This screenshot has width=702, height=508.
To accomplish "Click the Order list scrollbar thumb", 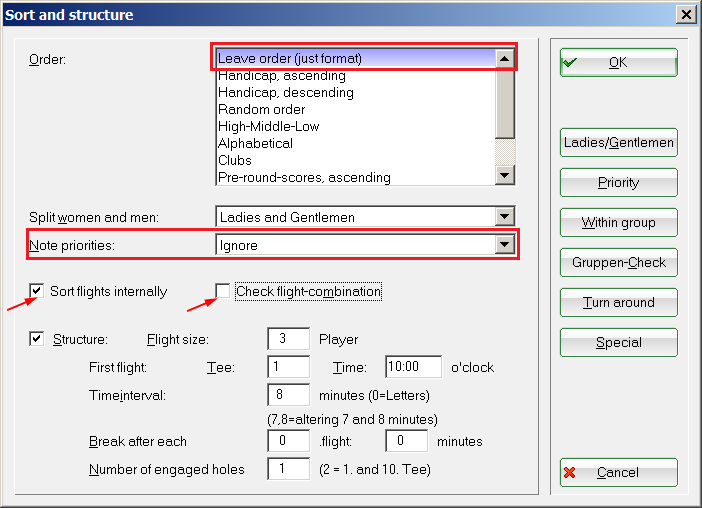I will (x=505, y=103).
